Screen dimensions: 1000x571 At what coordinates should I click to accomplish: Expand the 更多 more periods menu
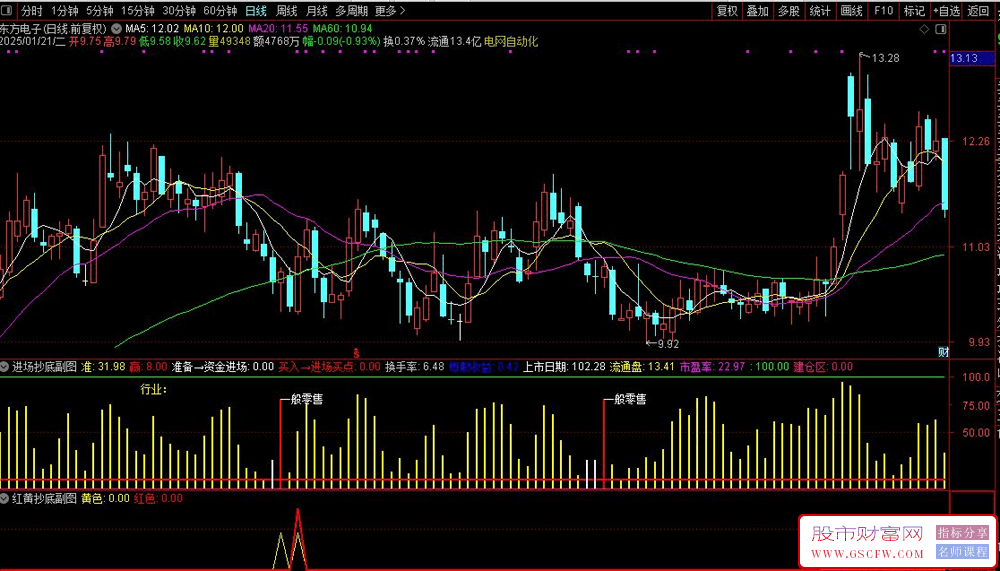[x=390, y=11]
